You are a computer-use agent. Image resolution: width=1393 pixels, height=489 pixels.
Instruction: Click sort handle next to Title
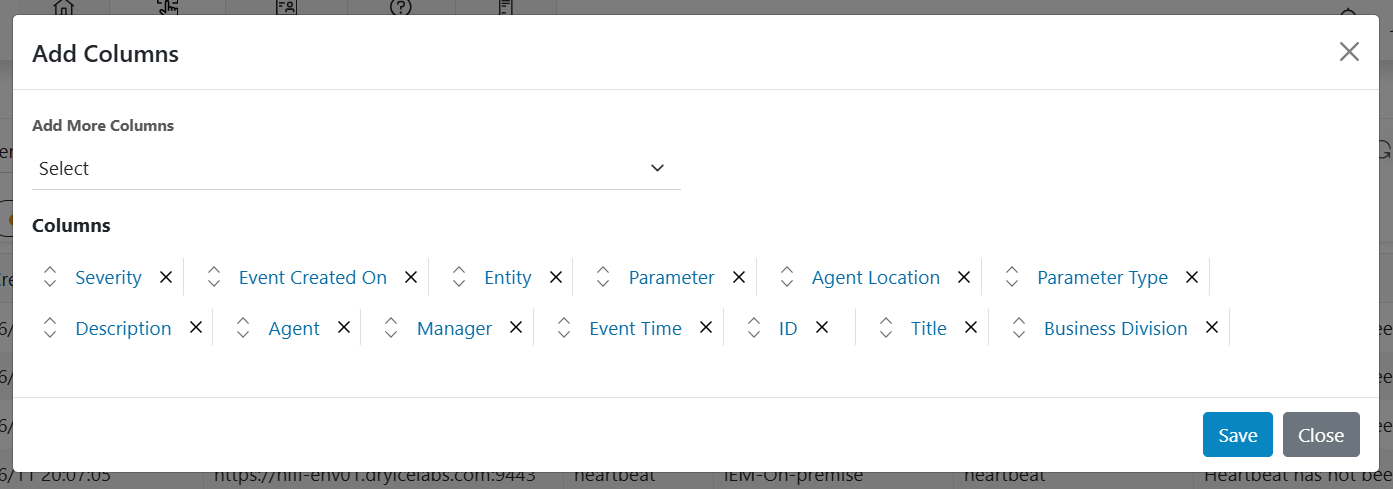tap(886, 328)
